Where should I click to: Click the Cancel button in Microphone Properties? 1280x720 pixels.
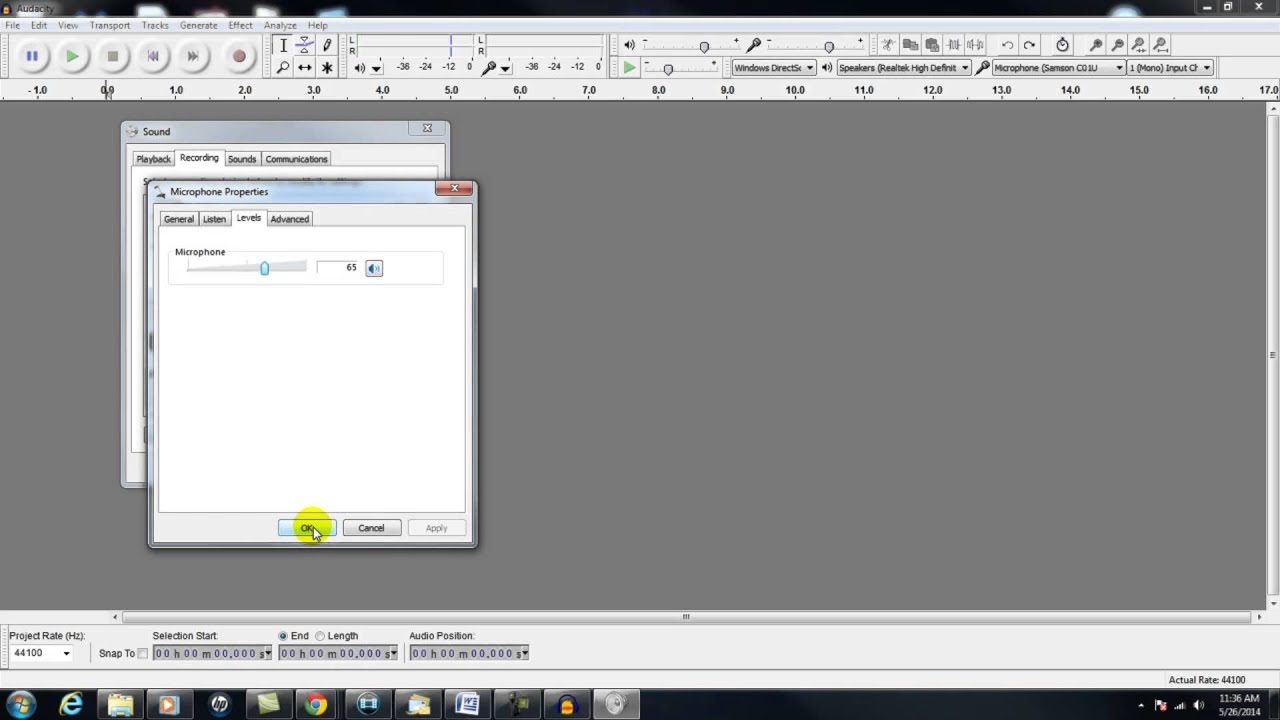(371, 528)
